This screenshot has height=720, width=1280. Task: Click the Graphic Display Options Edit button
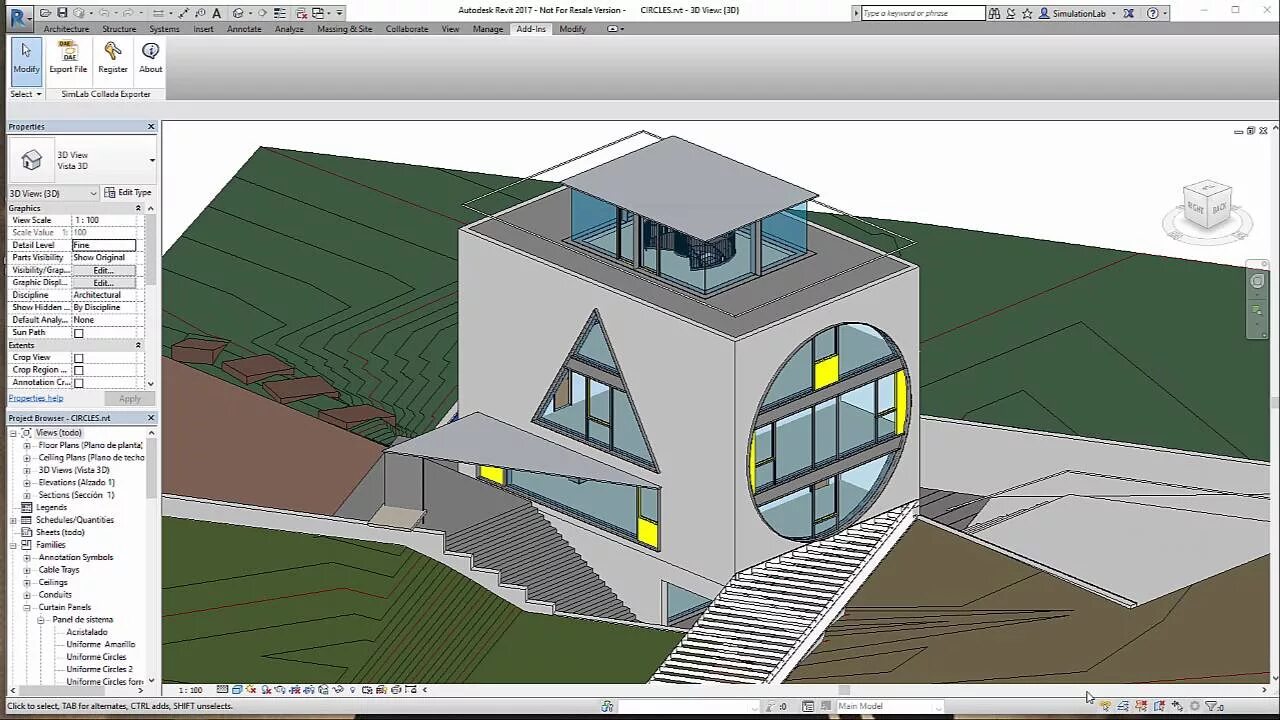(104, 283)
